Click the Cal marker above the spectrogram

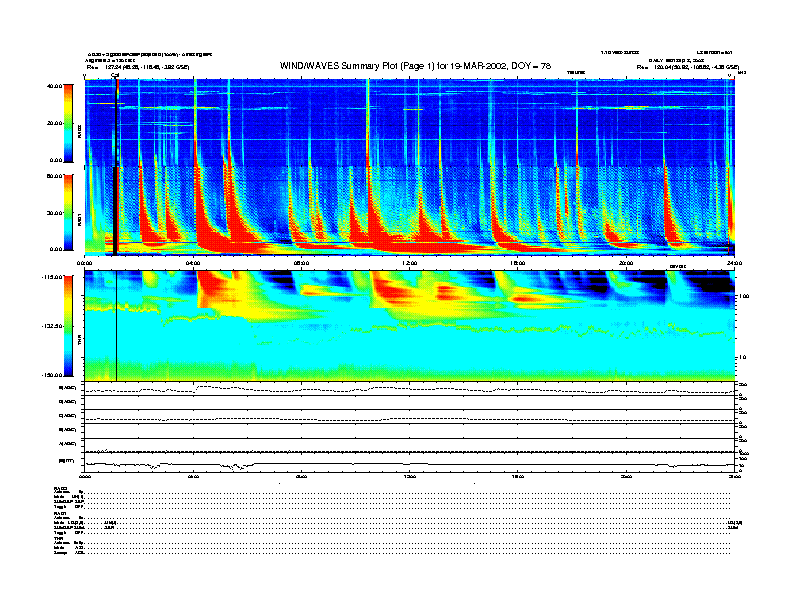coord(115,76)
